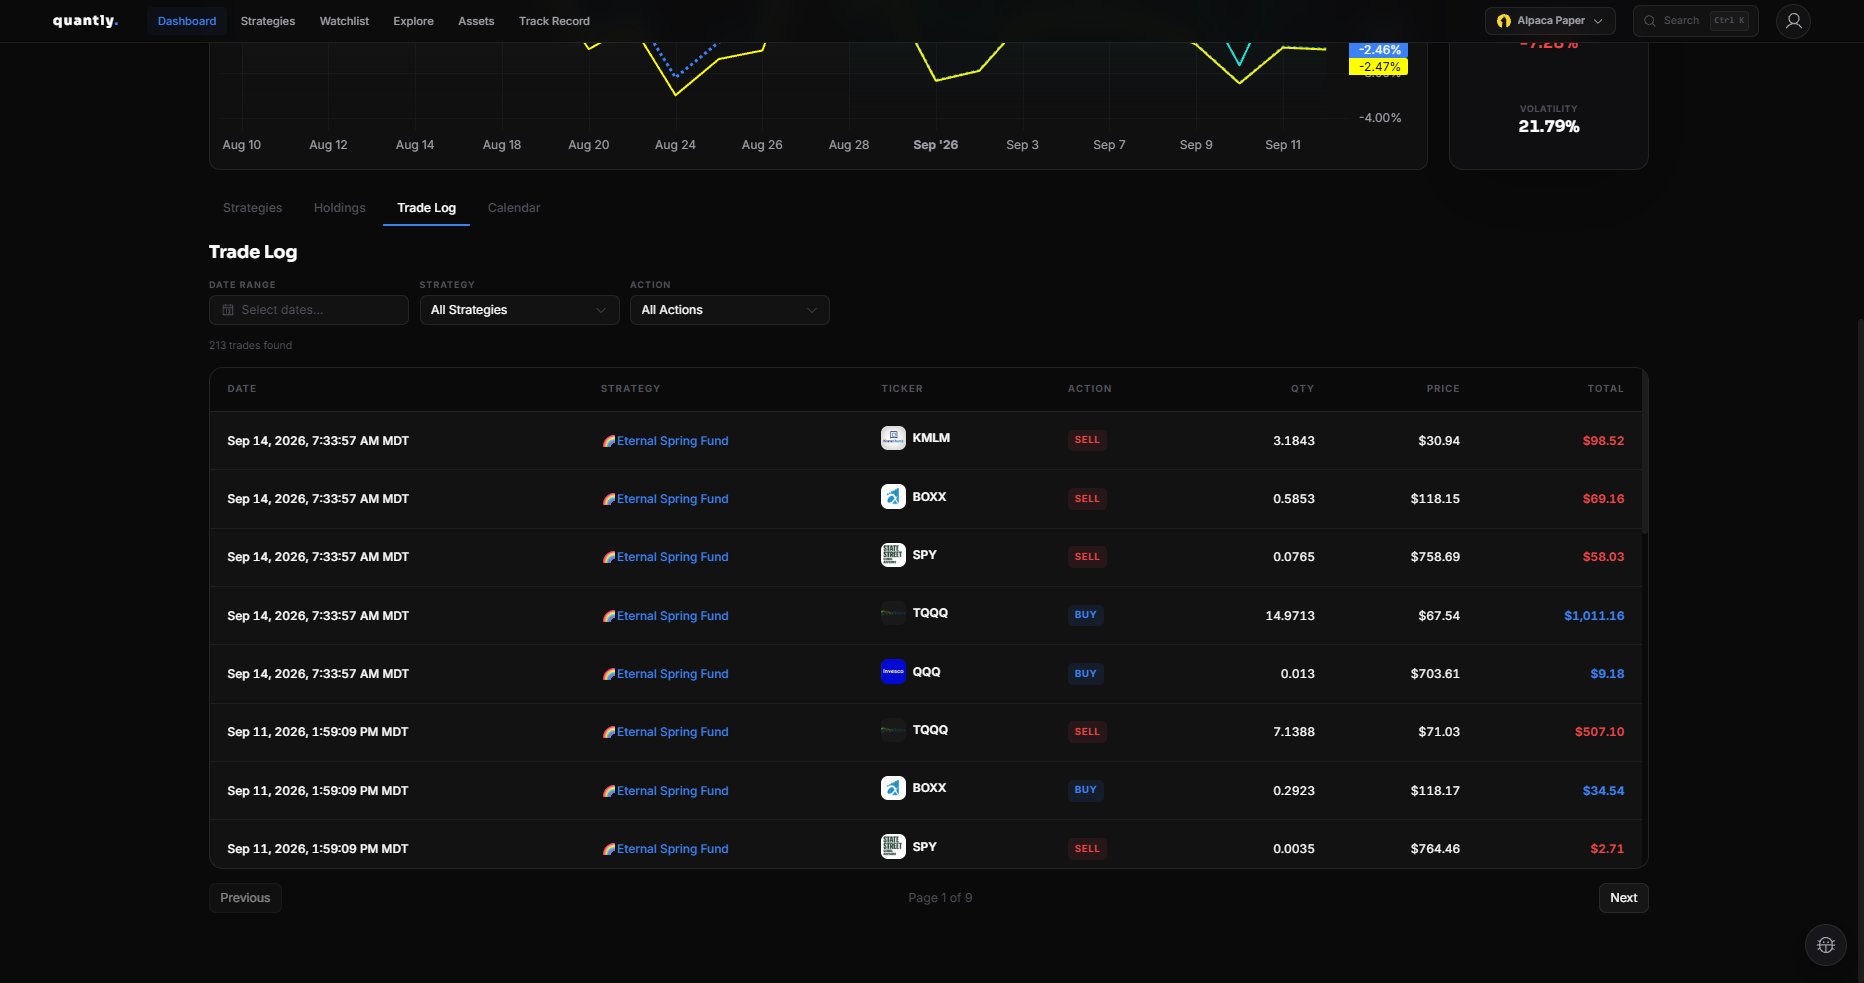This screenshot has width=1864, height=983.
Task: Click the SPY logo in the $2.71 row
Action: click(x=893, y=846)
